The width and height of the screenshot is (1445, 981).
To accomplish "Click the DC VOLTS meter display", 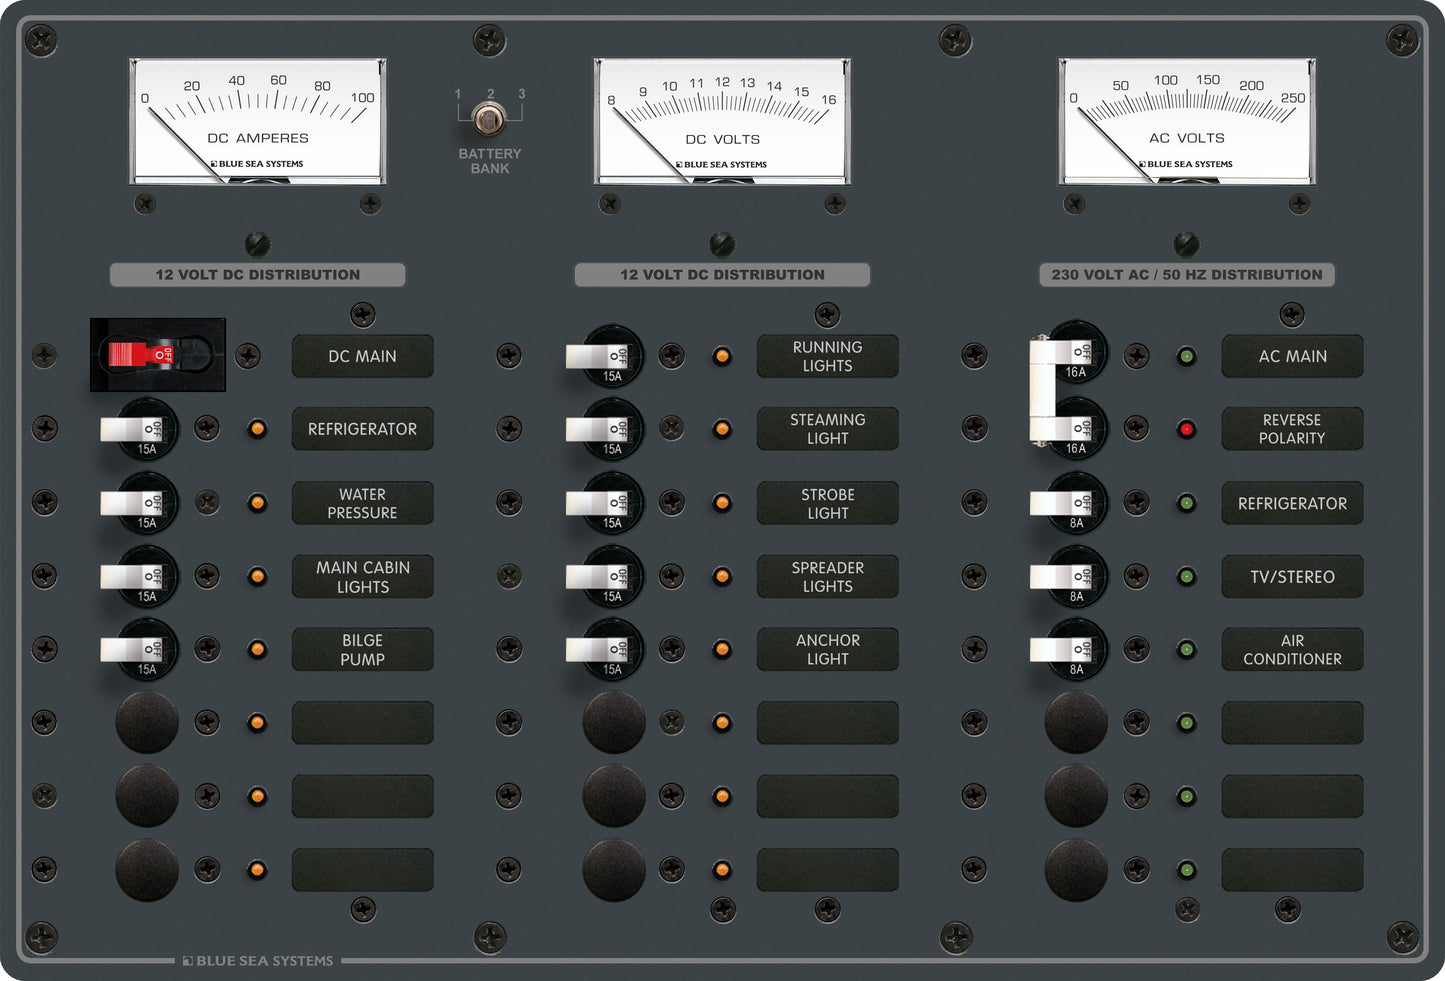I will coord(722,120).
